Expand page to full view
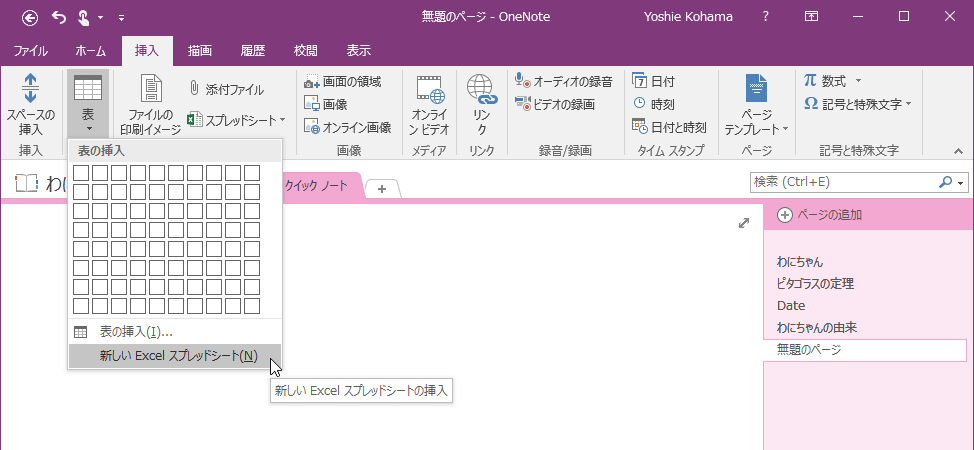The width and height of the screenshot is (974, 450). point(744,223)
